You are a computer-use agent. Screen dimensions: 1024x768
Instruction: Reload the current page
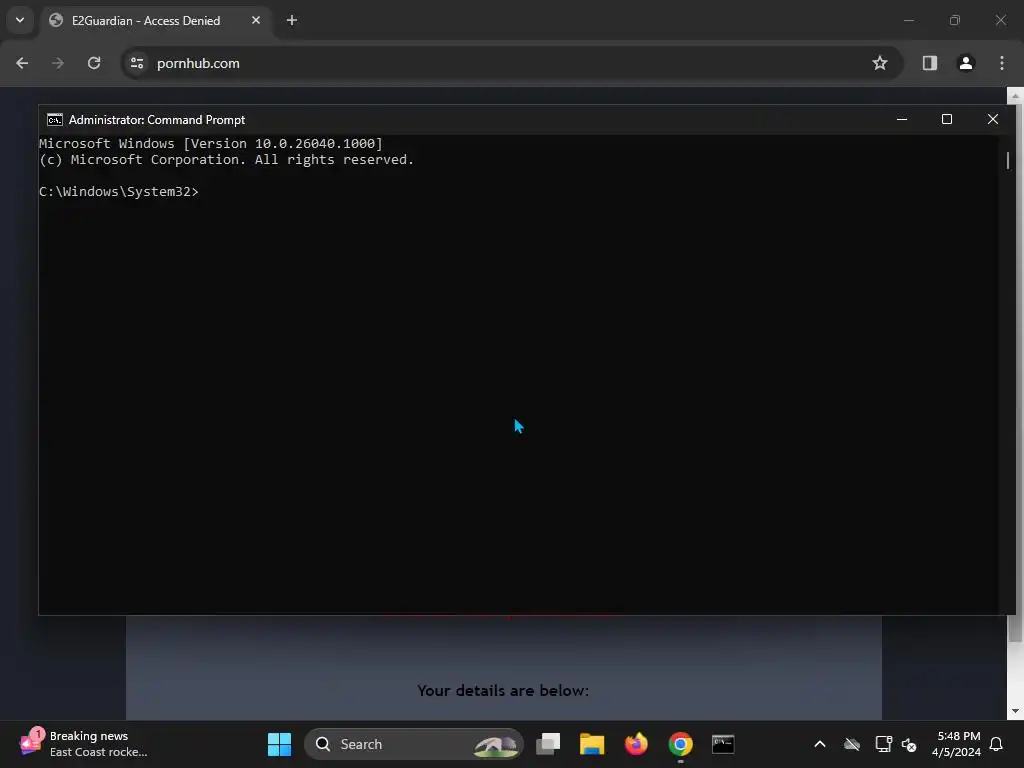[x=94, y=63]
